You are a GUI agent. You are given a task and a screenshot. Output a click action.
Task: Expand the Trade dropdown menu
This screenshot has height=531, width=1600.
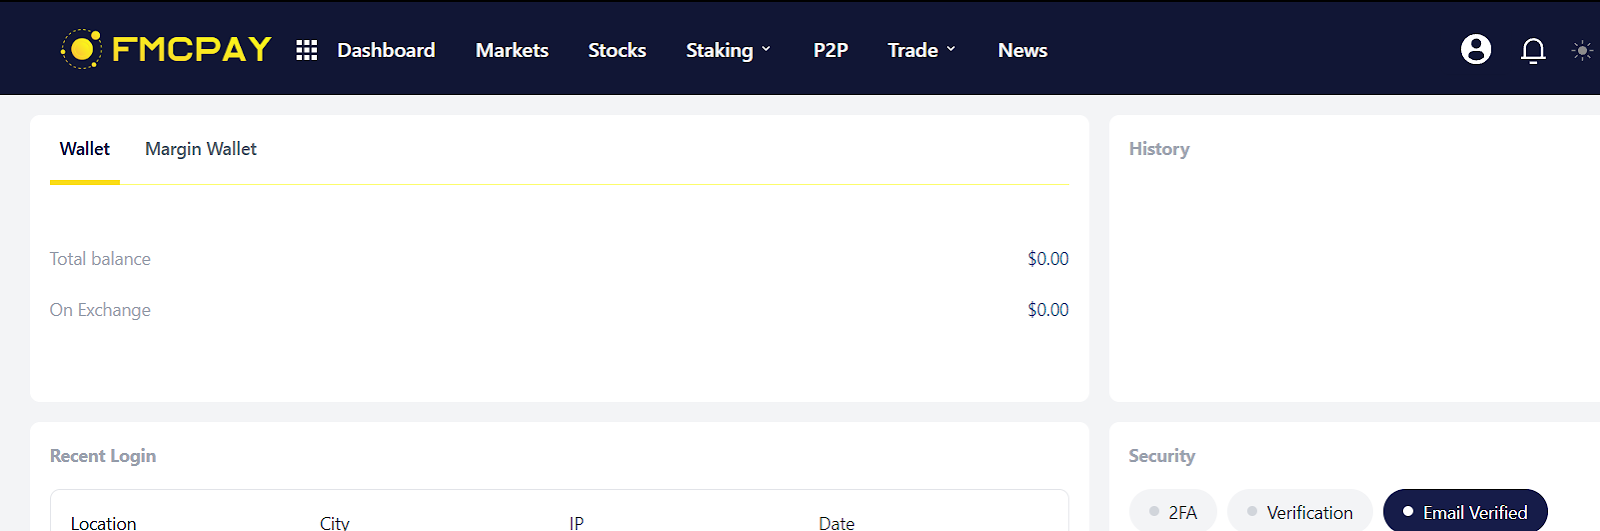point(922,50)
